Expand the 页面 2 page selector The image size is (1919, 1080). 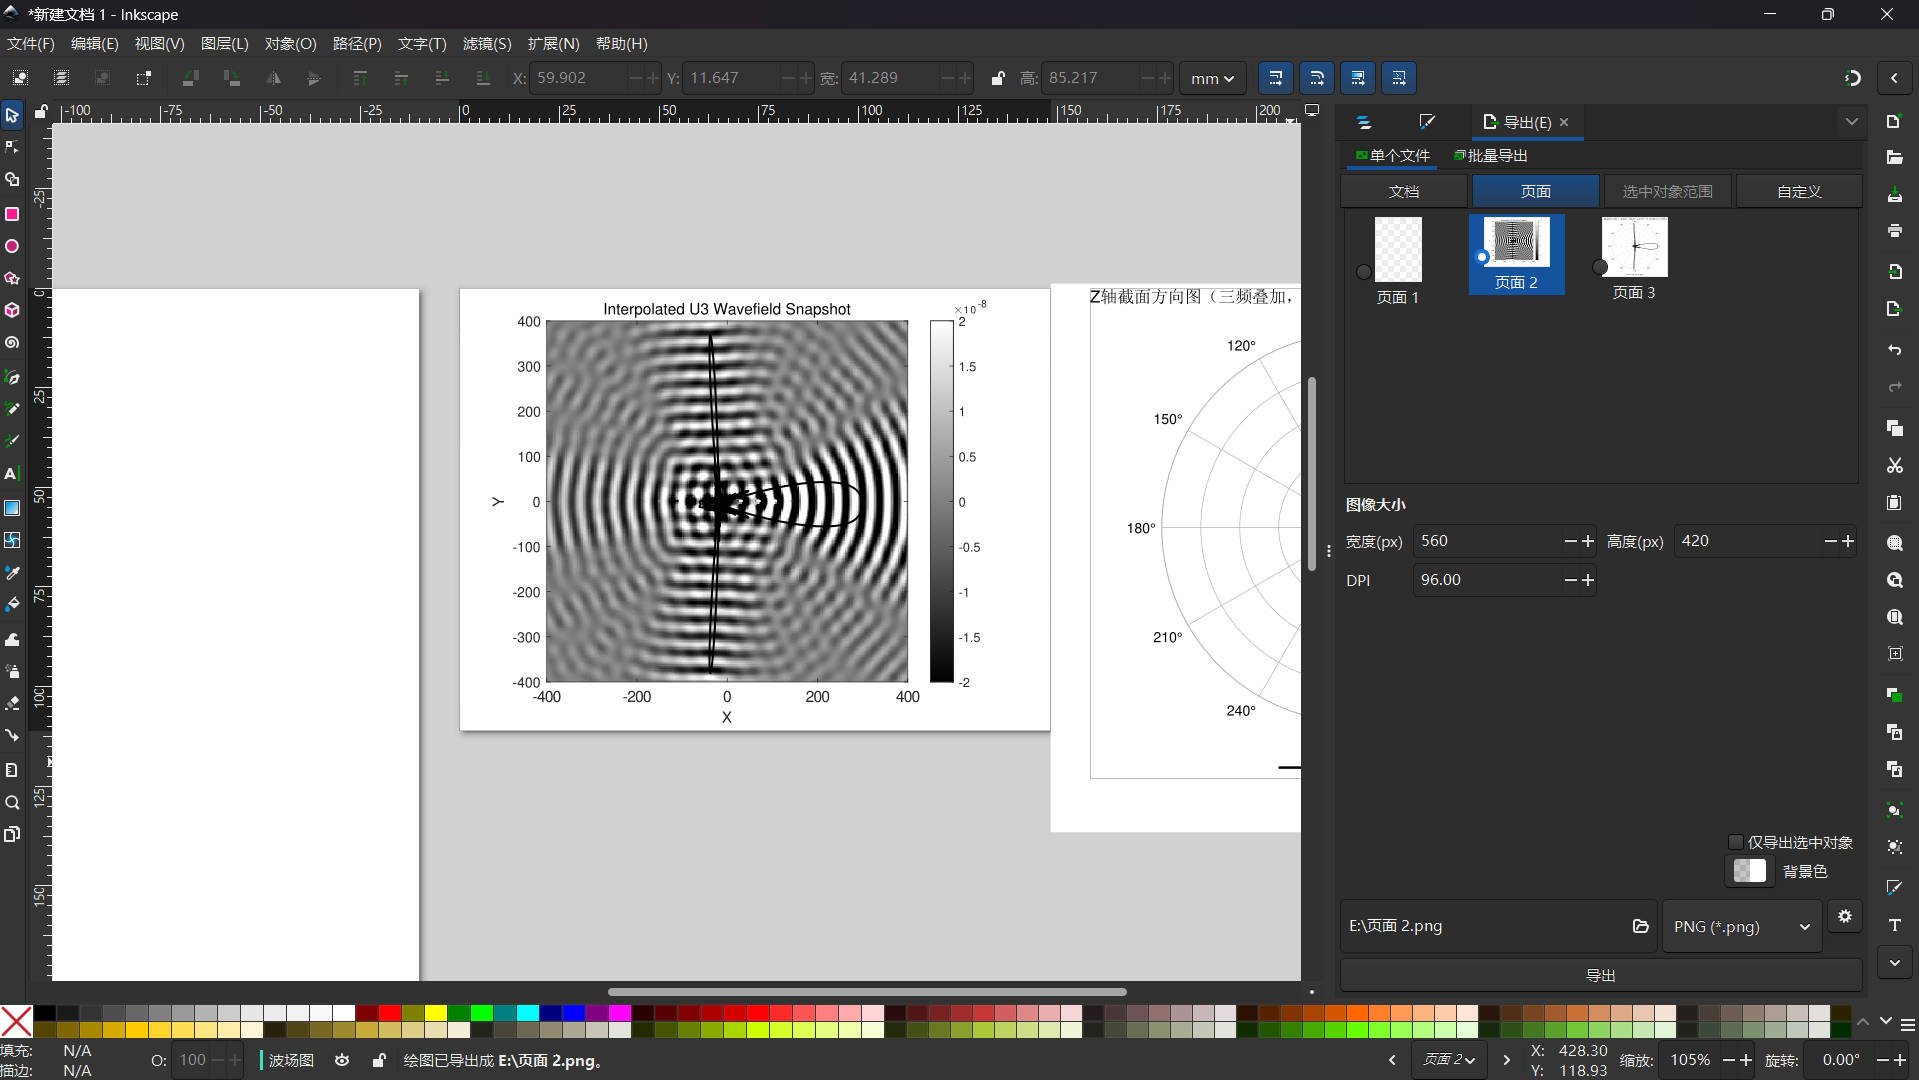pyautogui.click(x=1449, y=1060)
